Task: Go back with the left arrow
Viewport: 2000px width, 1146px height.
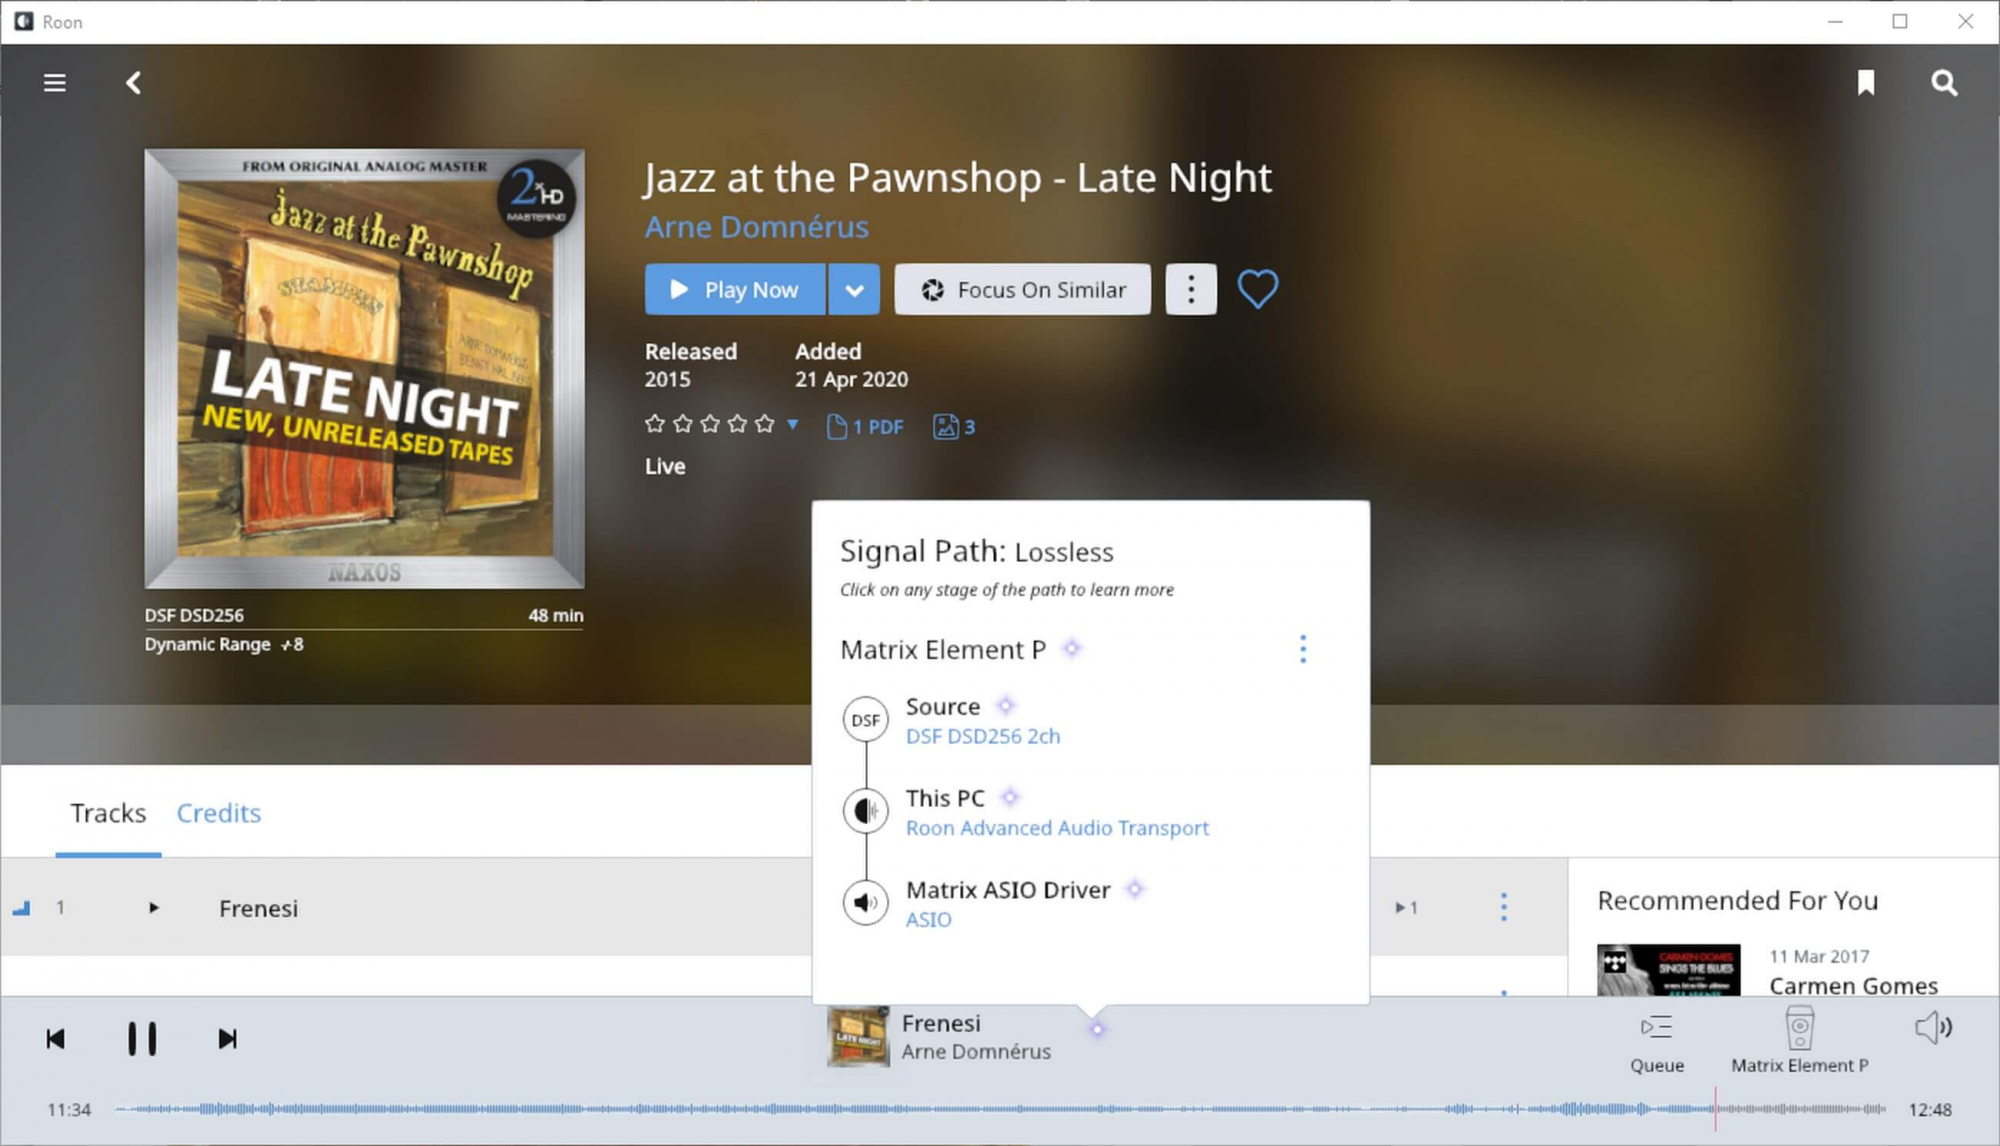Action: (x=133, y=83)
